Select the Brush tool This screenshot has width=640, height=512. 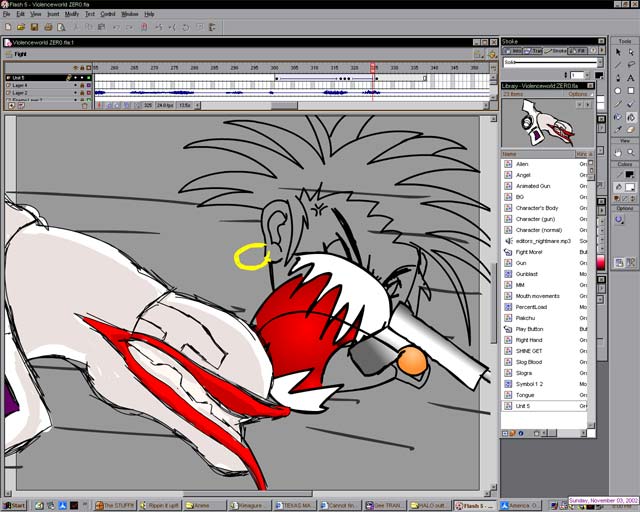[631, 104]
